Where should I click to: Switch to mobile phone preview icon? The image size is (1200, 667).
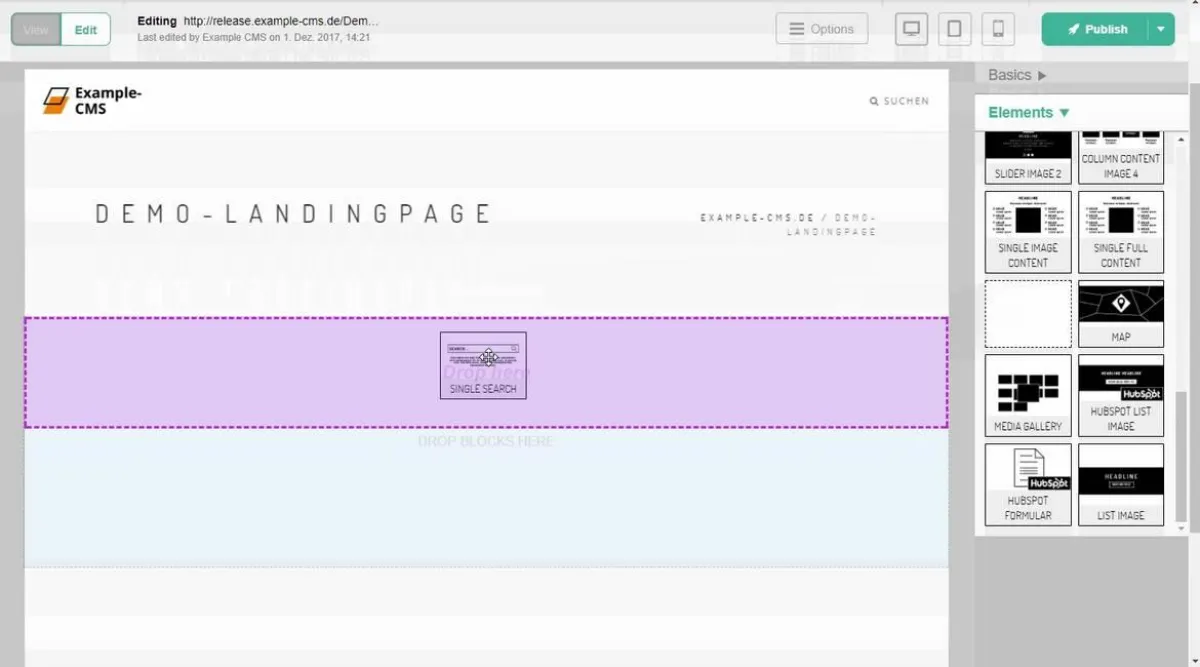(x=997, y=29)
